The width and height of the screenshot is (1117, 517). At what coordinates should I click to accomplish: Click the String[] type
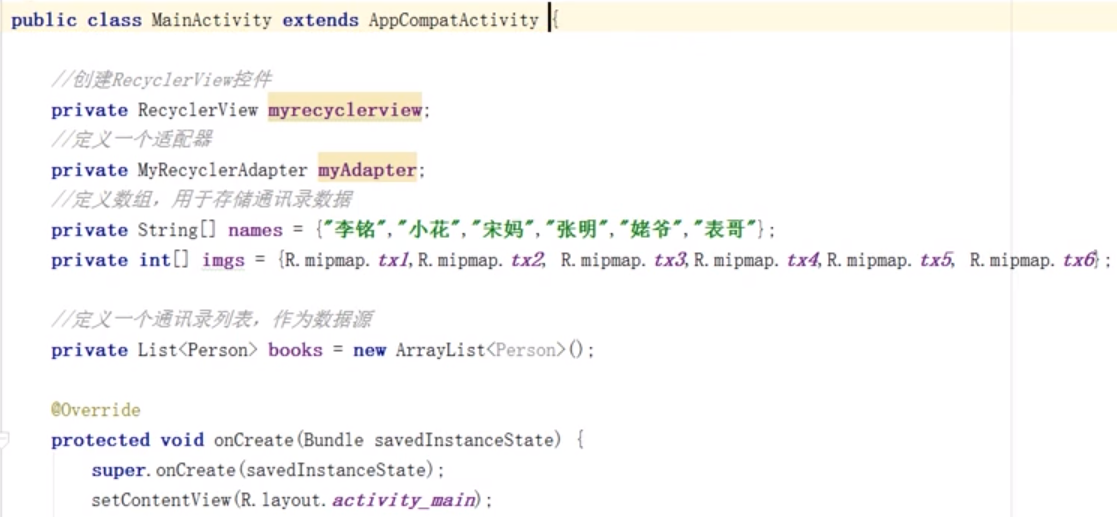177,230
